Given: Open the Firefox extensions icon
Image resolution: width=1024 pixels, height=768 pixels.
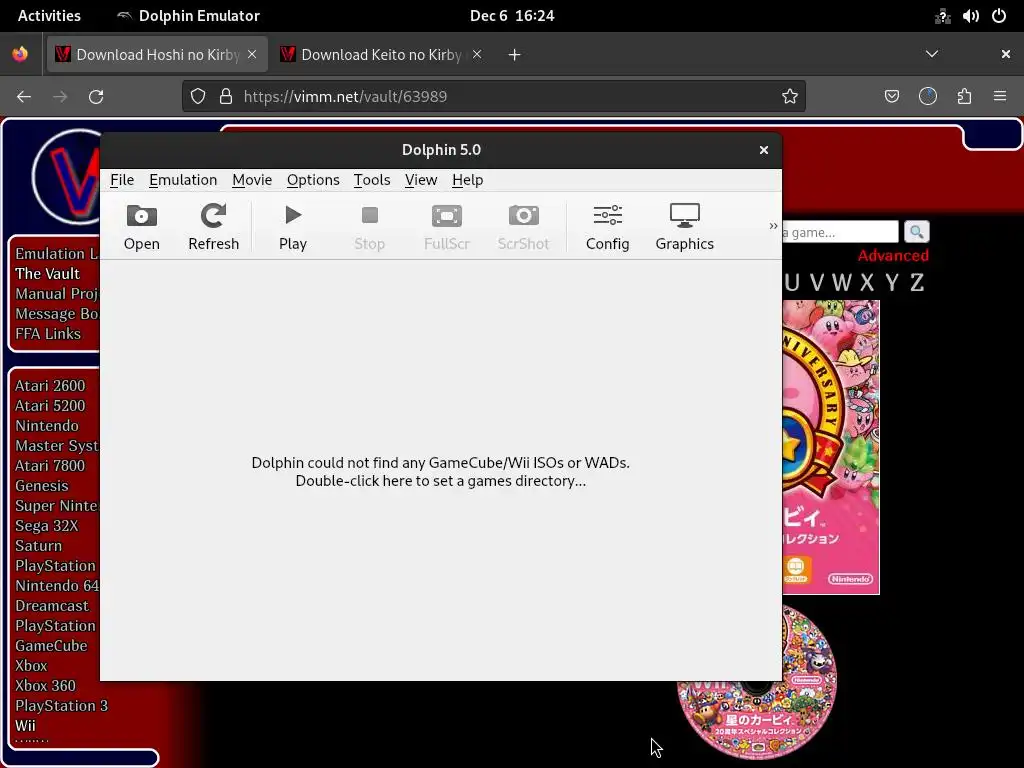Looking at the screenshot, I should pyautogui.click(x=964, y=97).
